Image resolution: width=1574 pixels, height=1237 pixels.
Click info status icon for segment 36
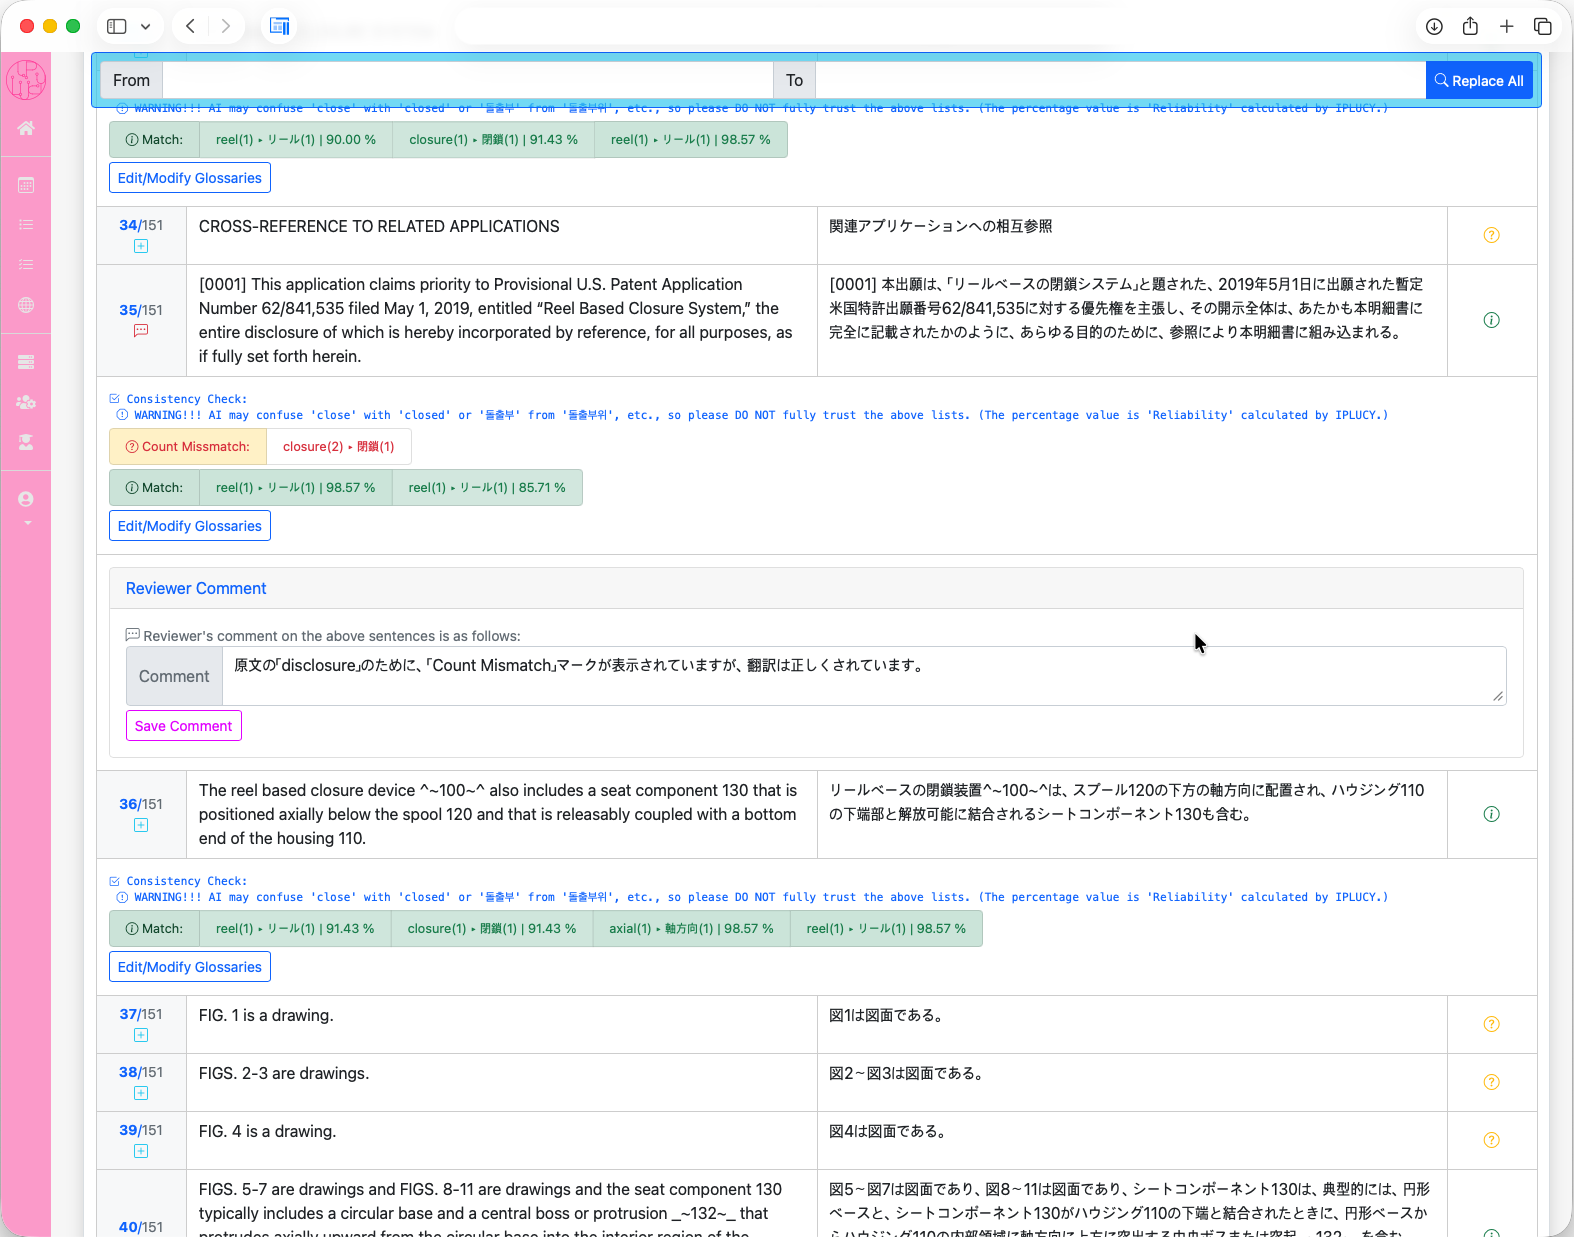pos(1491,814)
